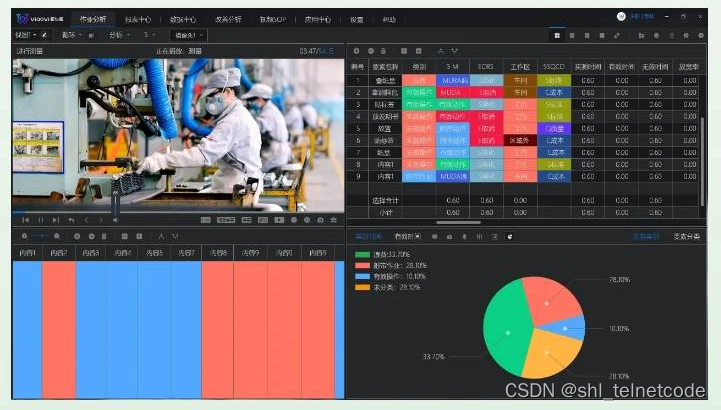Click the camera icon in the chart toolbar

[x=449, y=237]
